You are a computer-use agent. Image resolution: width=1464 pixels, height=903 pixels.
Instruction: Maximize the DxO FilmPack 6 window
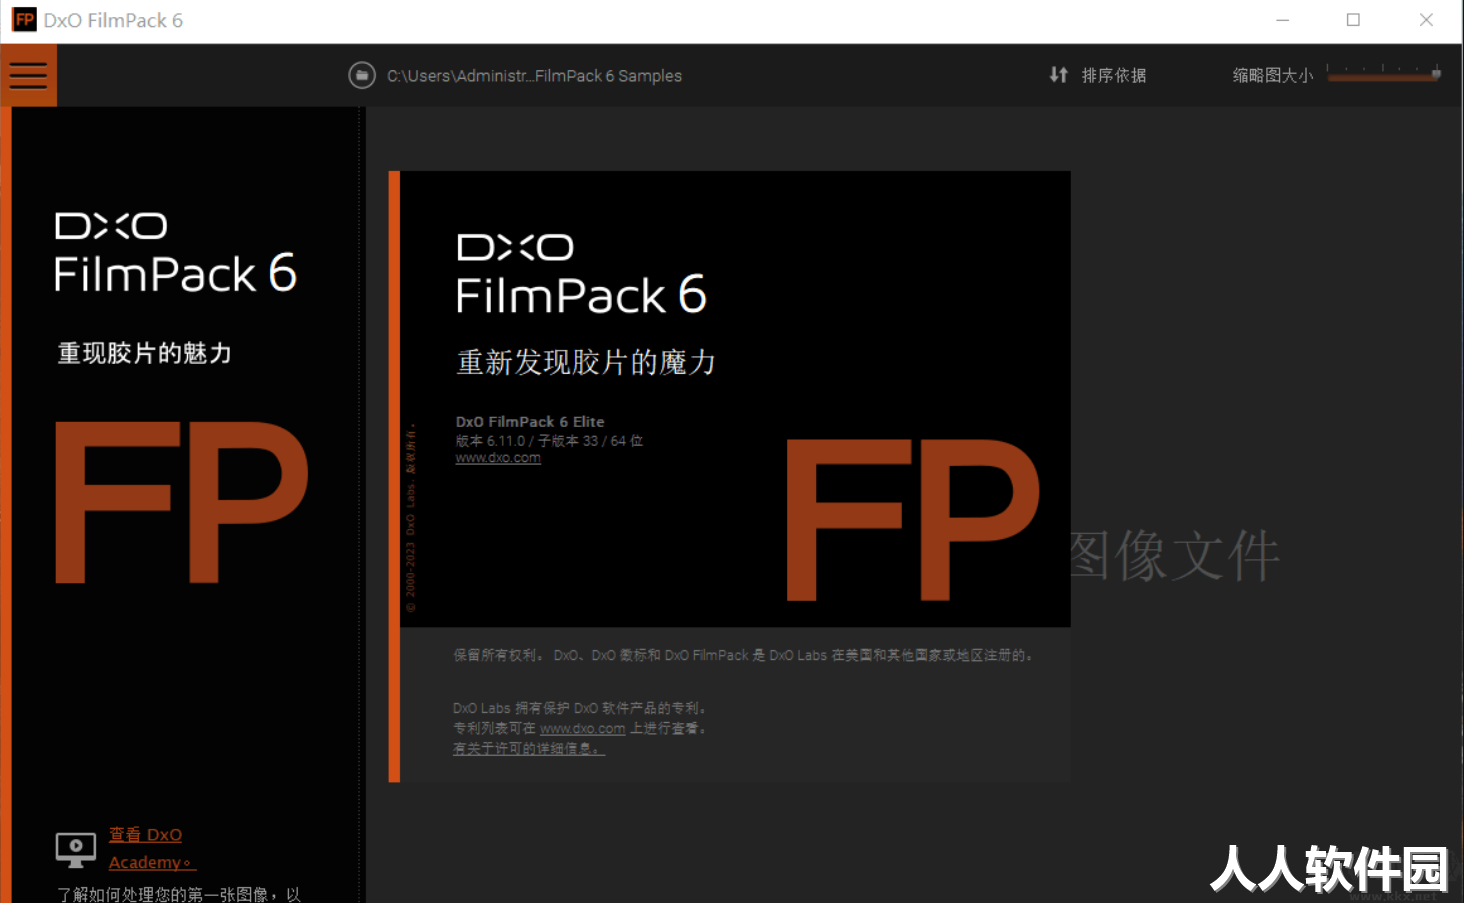click(1353, 20)
